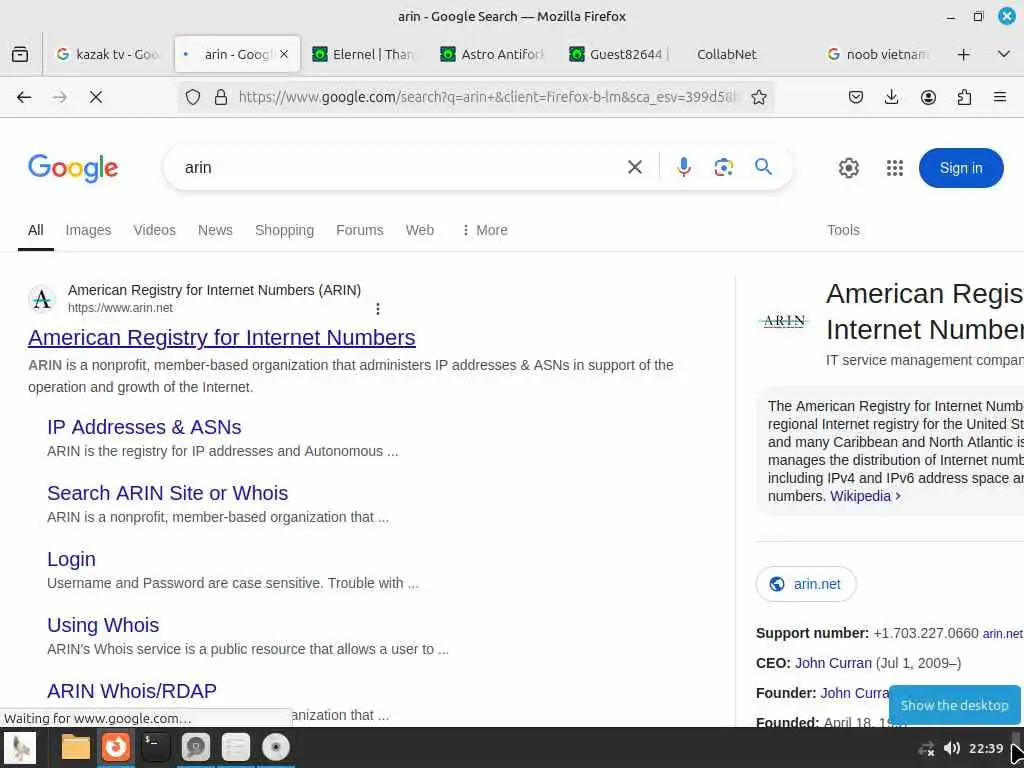Open the Using Whois sitelink
The width and height of the screenshot is (1024, 768).
point(103,625)
